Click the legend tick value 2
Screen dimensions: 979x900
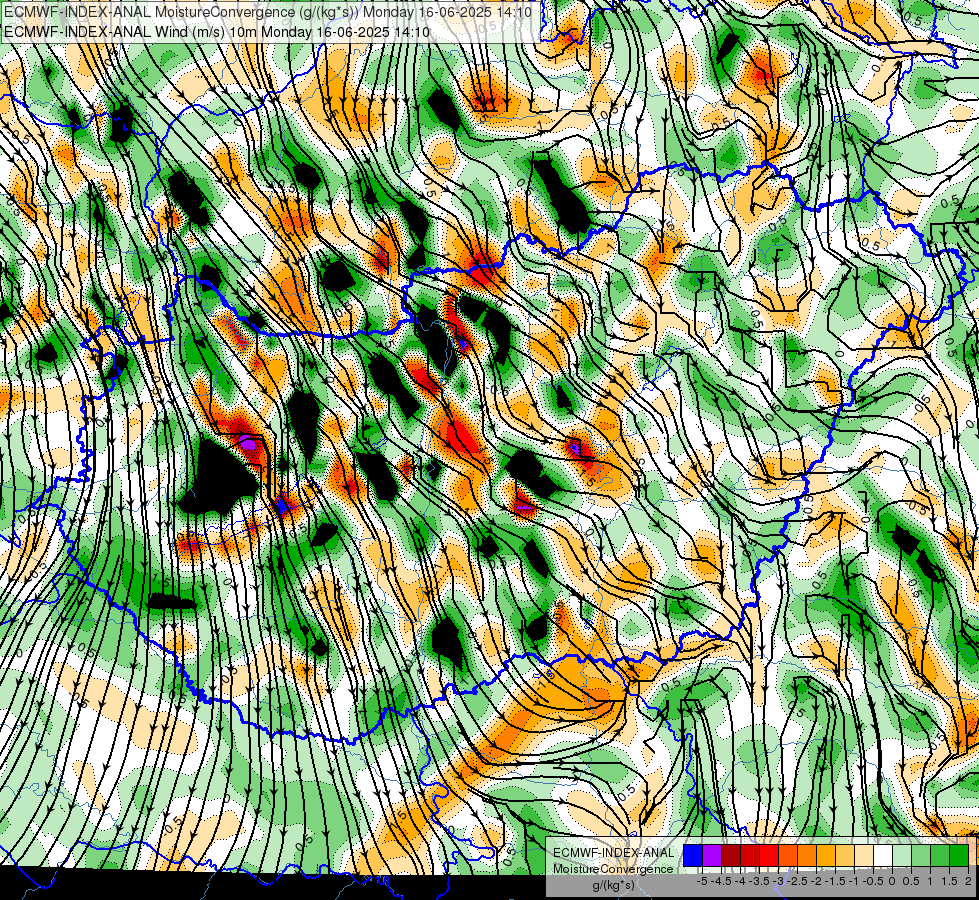[x=968, y=881]
